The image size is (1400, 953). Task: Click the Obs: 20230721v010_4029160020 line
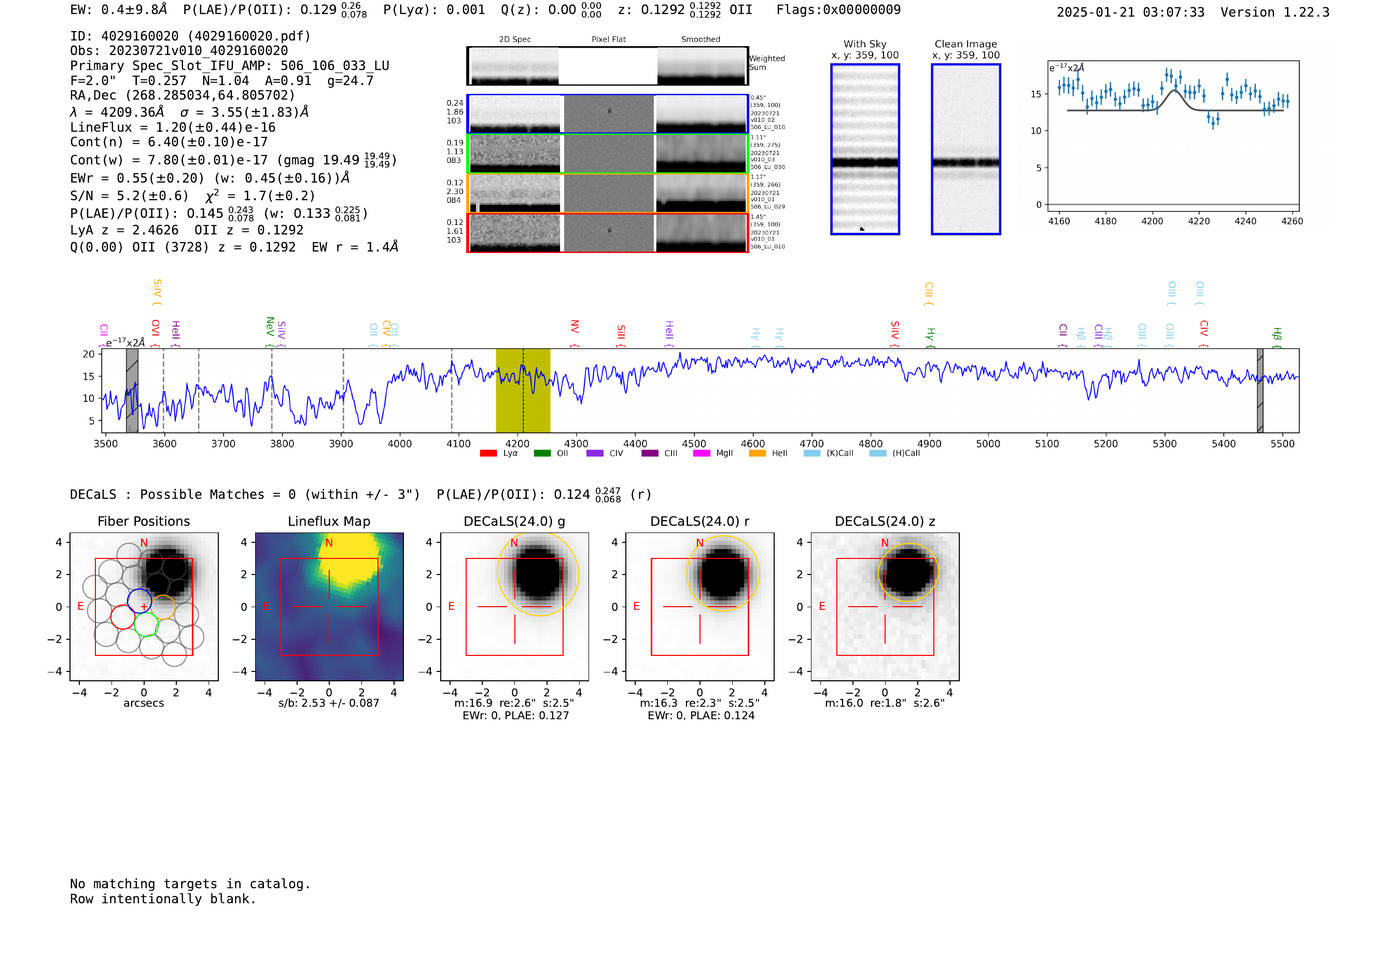[x=179, y=51]
